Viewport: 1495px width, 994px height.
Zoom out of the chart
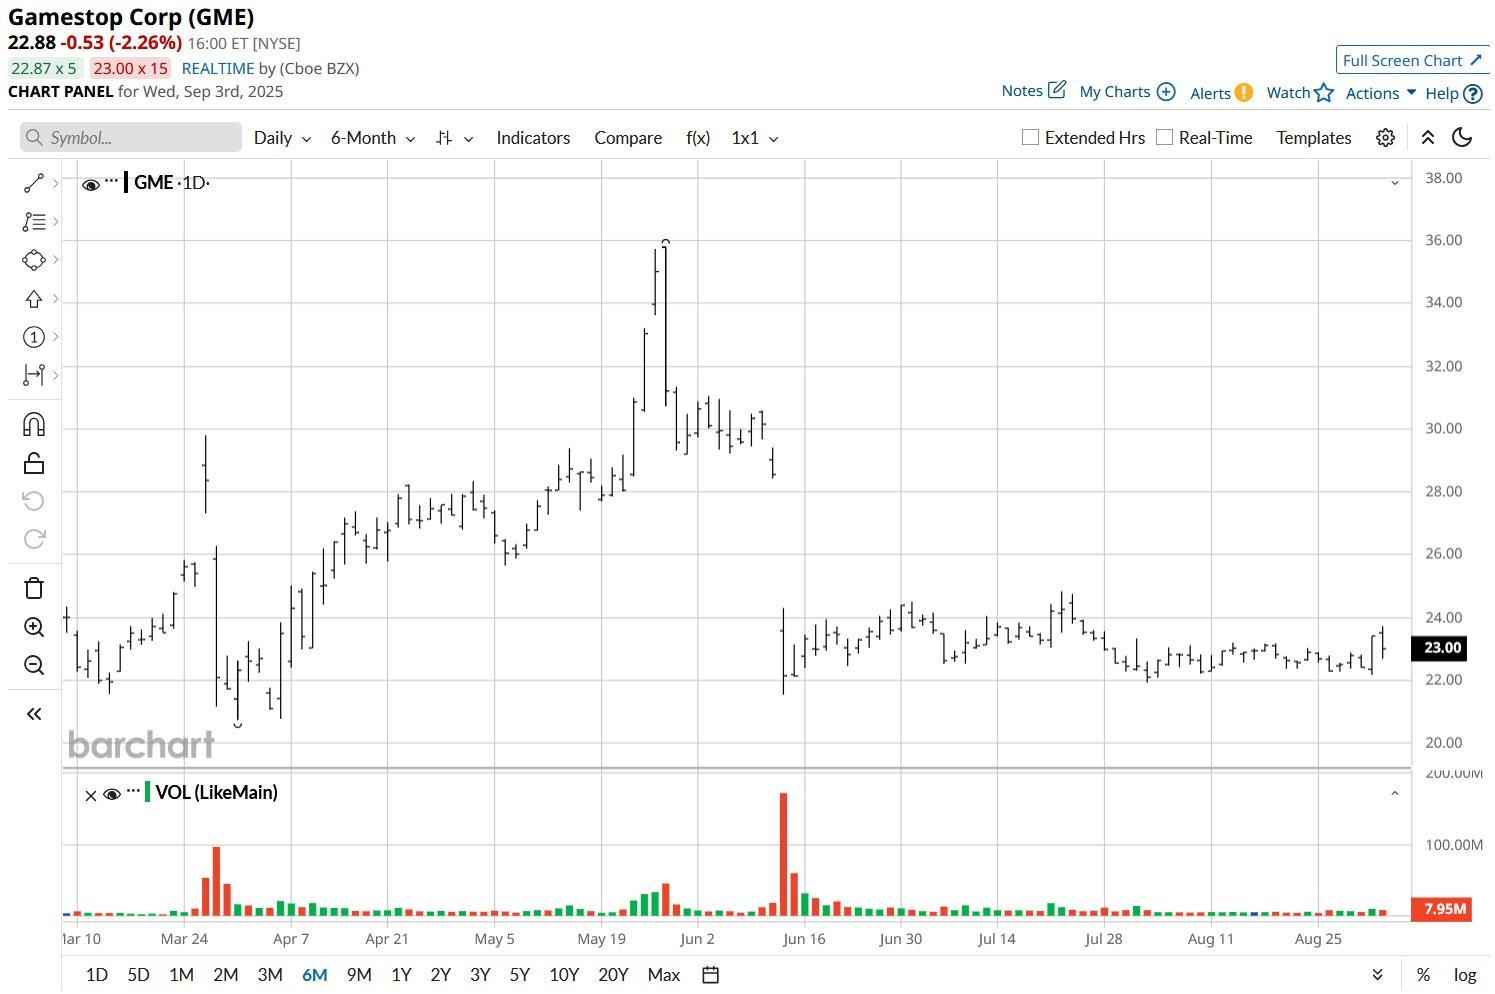point(33,665)
